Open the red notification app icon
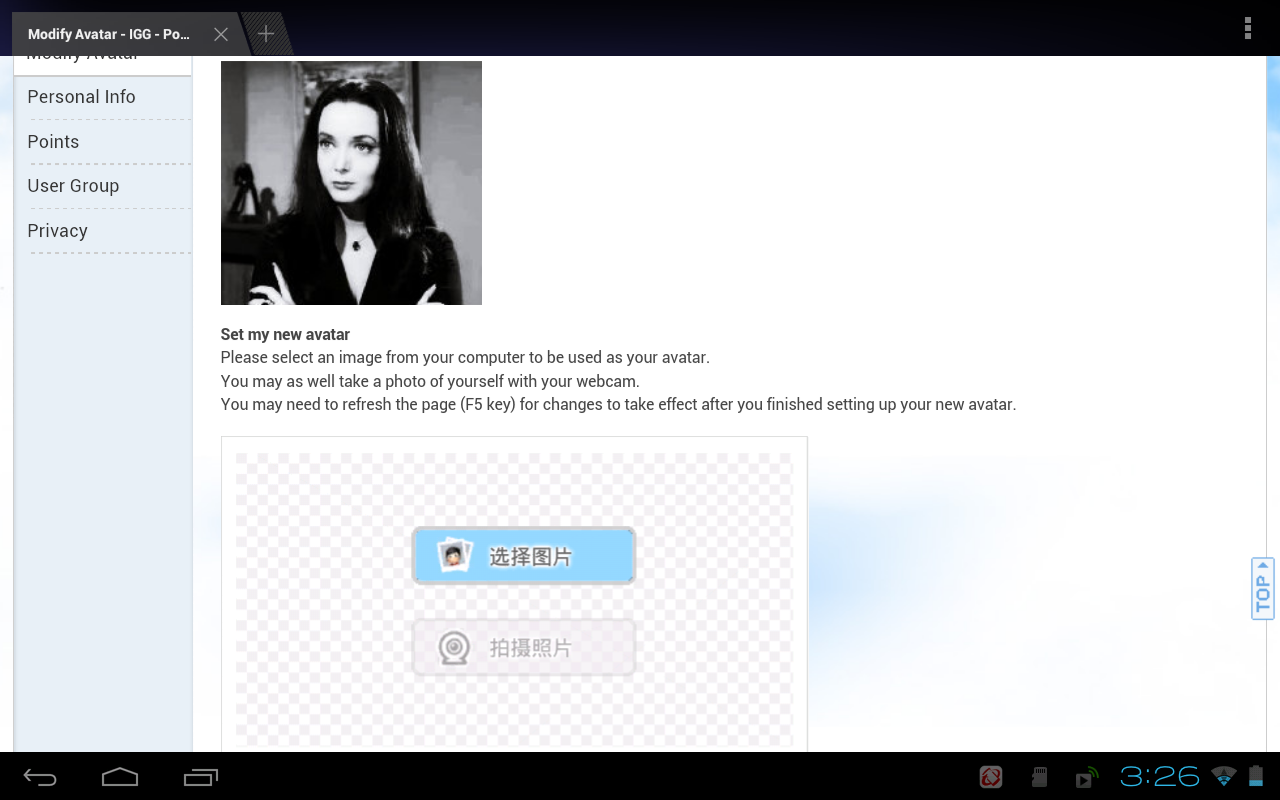Viewport: 1280px width, 800px height. [x=991, y=777]
